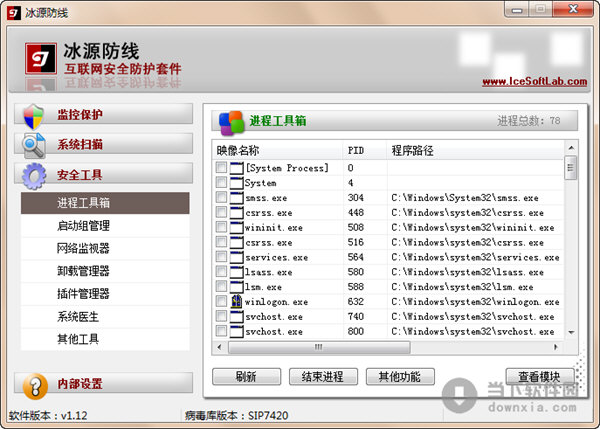
Task: Open the www.IceSoftLab.com link
Action: 525,82
